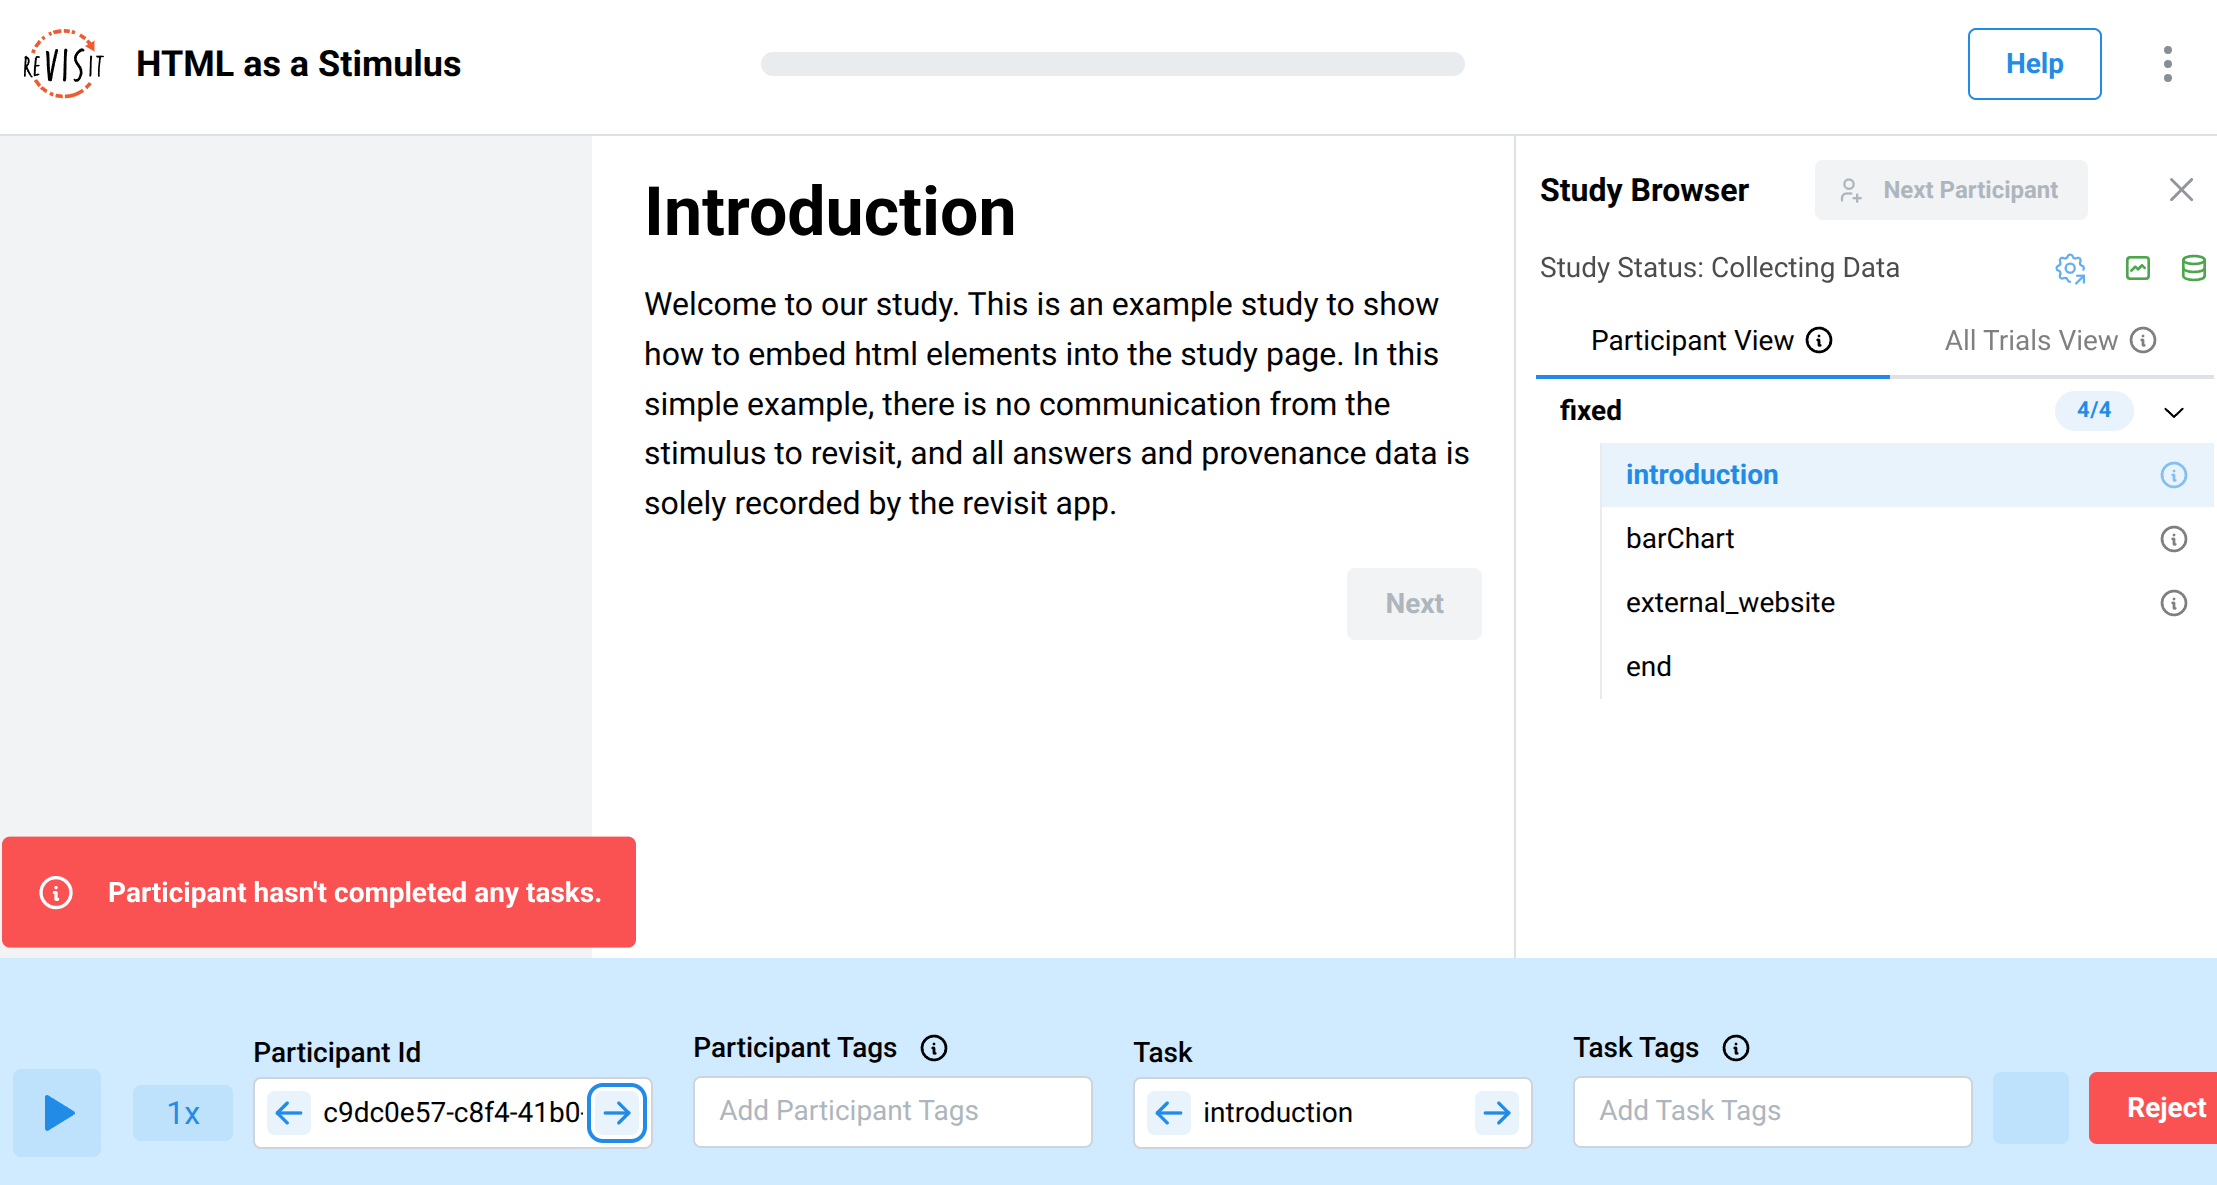The width and height of the screenshot is (2217, 1185).
Task: Open the green analytics chart icon
Action: [x=2137, y=268]
